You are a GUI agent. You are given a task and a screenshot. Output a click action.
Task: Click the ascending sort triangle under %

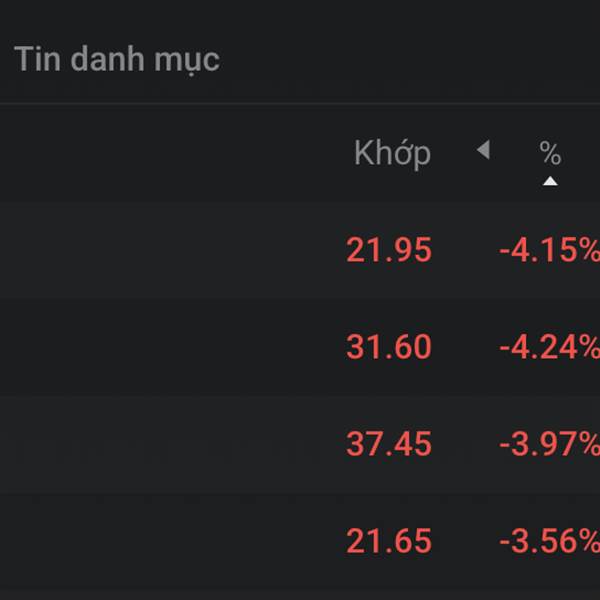(x=550, y=181)
